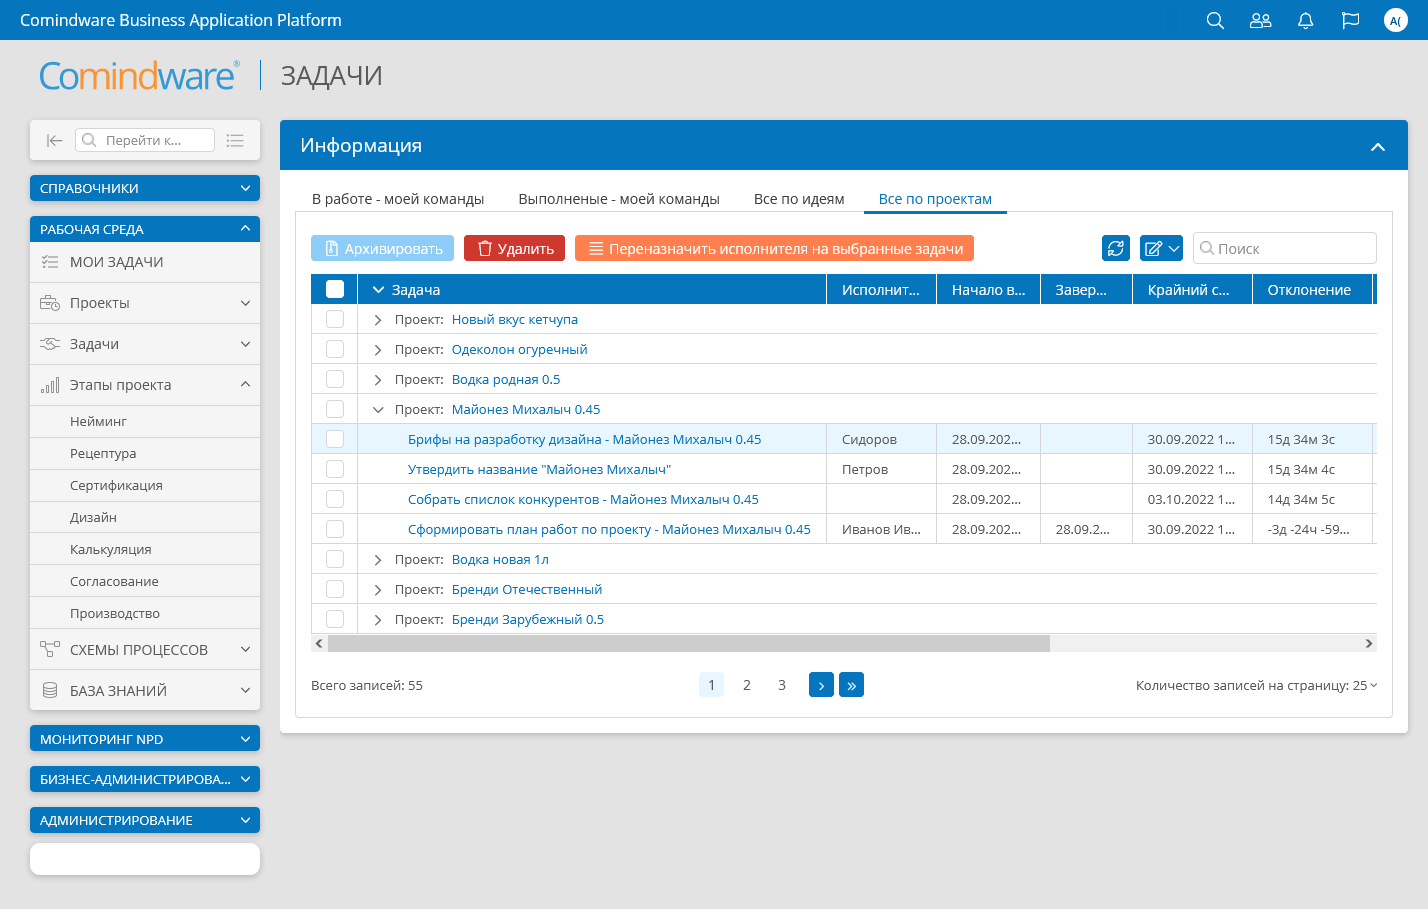Expand the Новый вкус кетчупа project group
Viewport: 1428px width, 909px height.
[378, 320]
